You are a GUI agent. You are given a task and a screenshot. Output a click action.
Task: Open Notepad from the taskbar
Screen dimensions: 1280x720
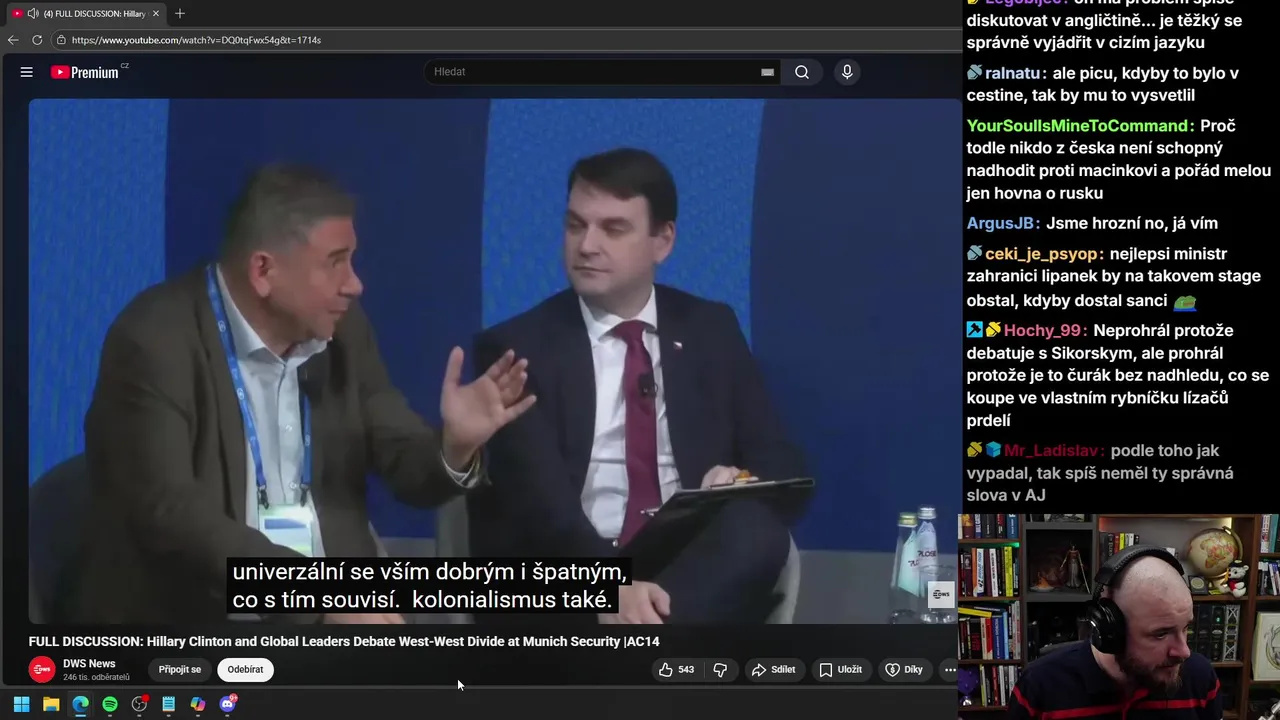[x=168, y=704]
